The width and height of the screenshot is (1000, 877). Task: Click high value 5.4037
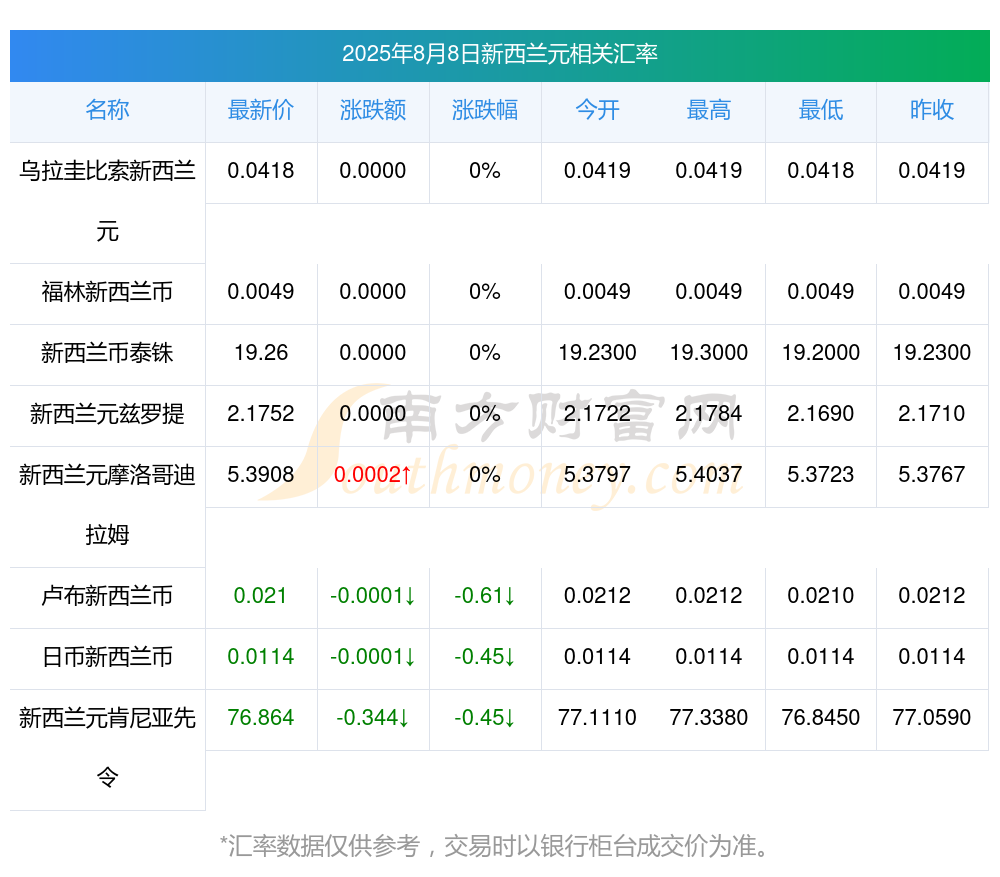pos(709,474)
